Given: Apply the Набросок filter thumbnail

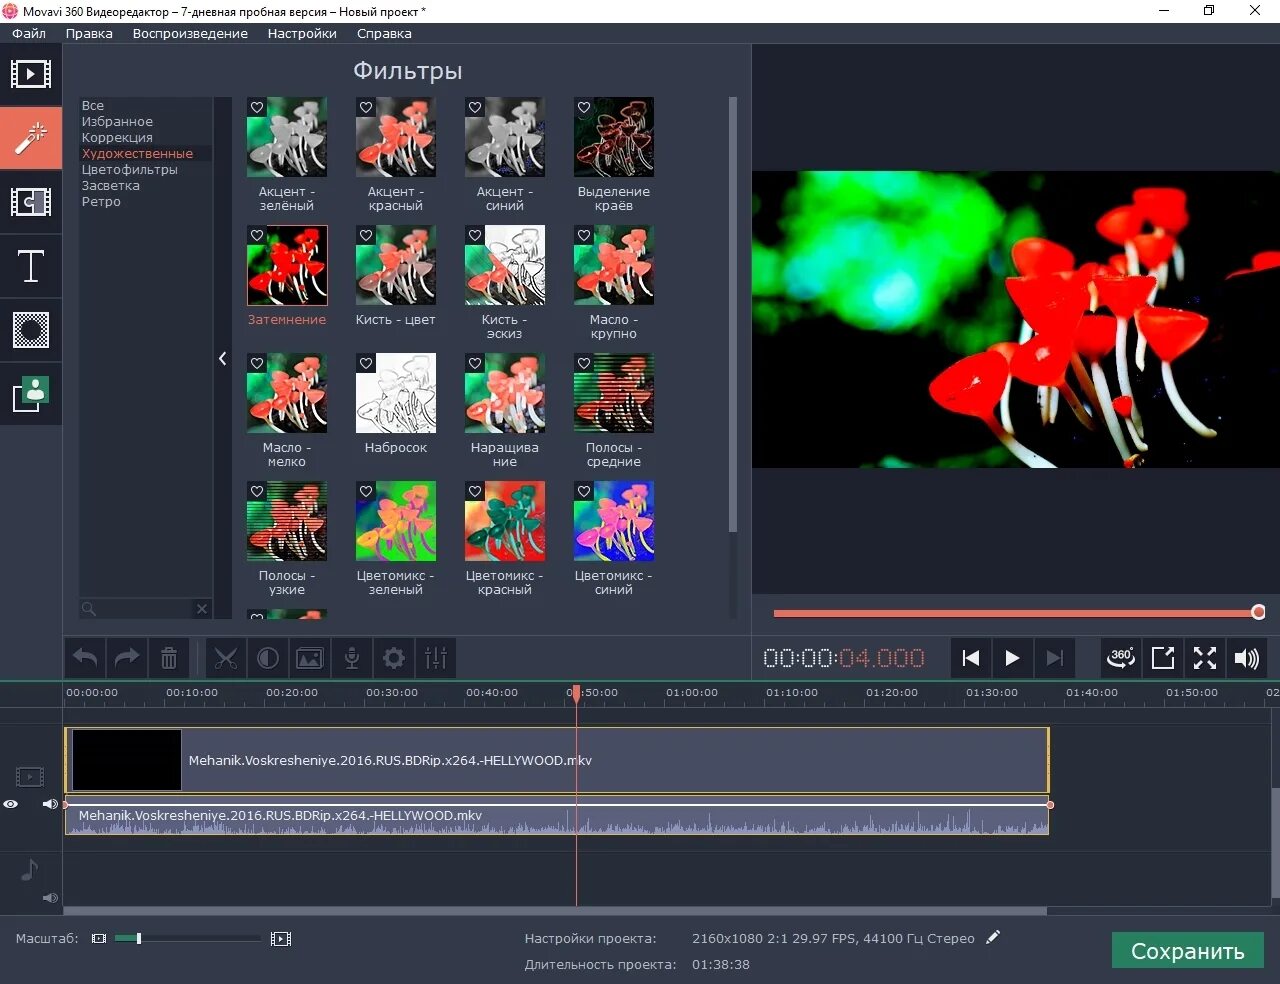Looking at the screenshot, I should [396, 393].
